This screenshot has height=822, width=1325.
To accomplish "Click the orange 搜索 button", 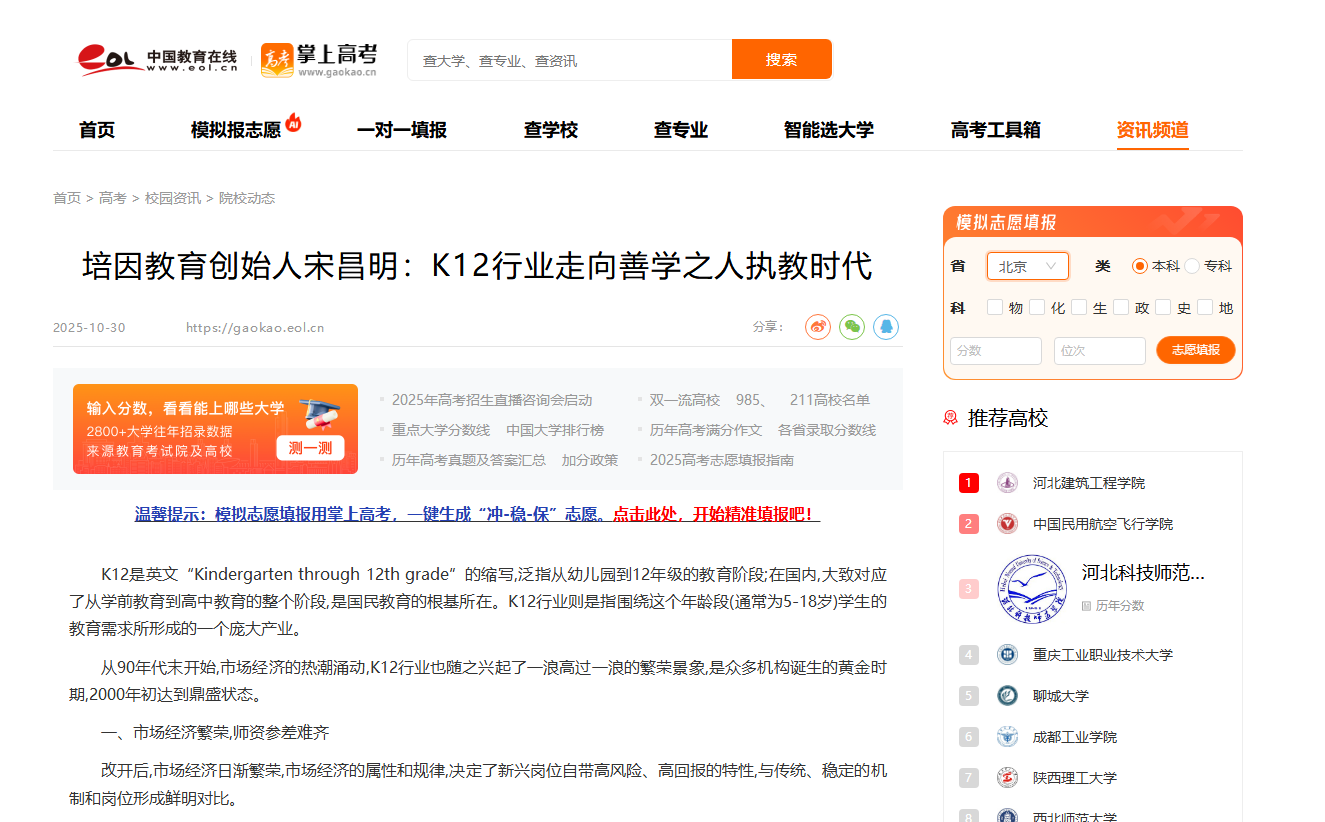I will 781,60.
